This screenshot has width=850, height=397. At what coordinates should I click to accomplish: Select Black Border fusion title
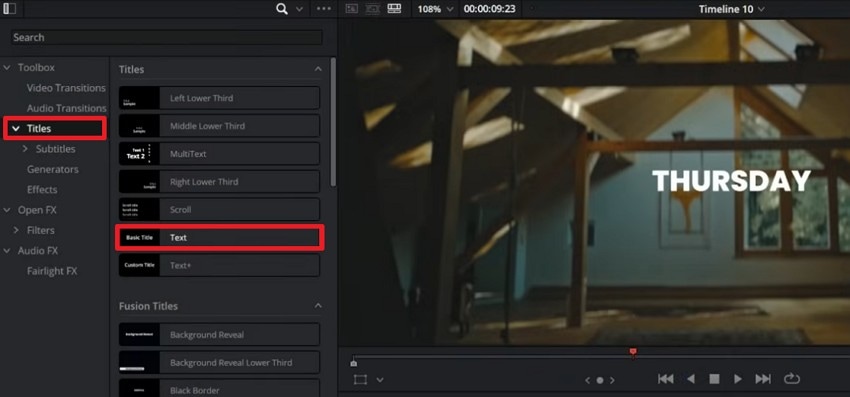click(219, 388)
